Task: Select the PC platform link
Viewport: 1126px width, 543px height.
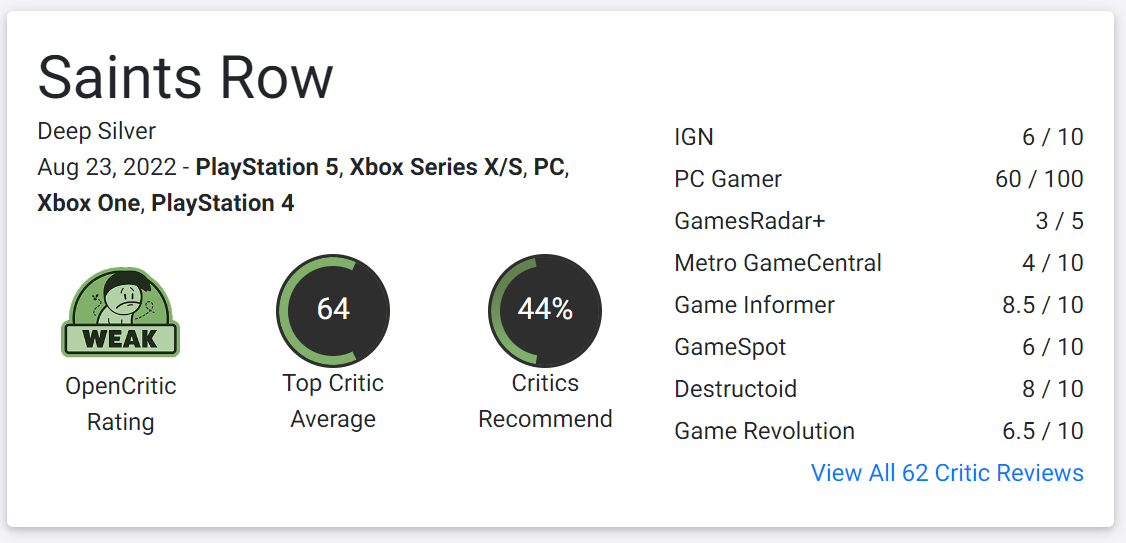Action: click(x=549, y=167)
